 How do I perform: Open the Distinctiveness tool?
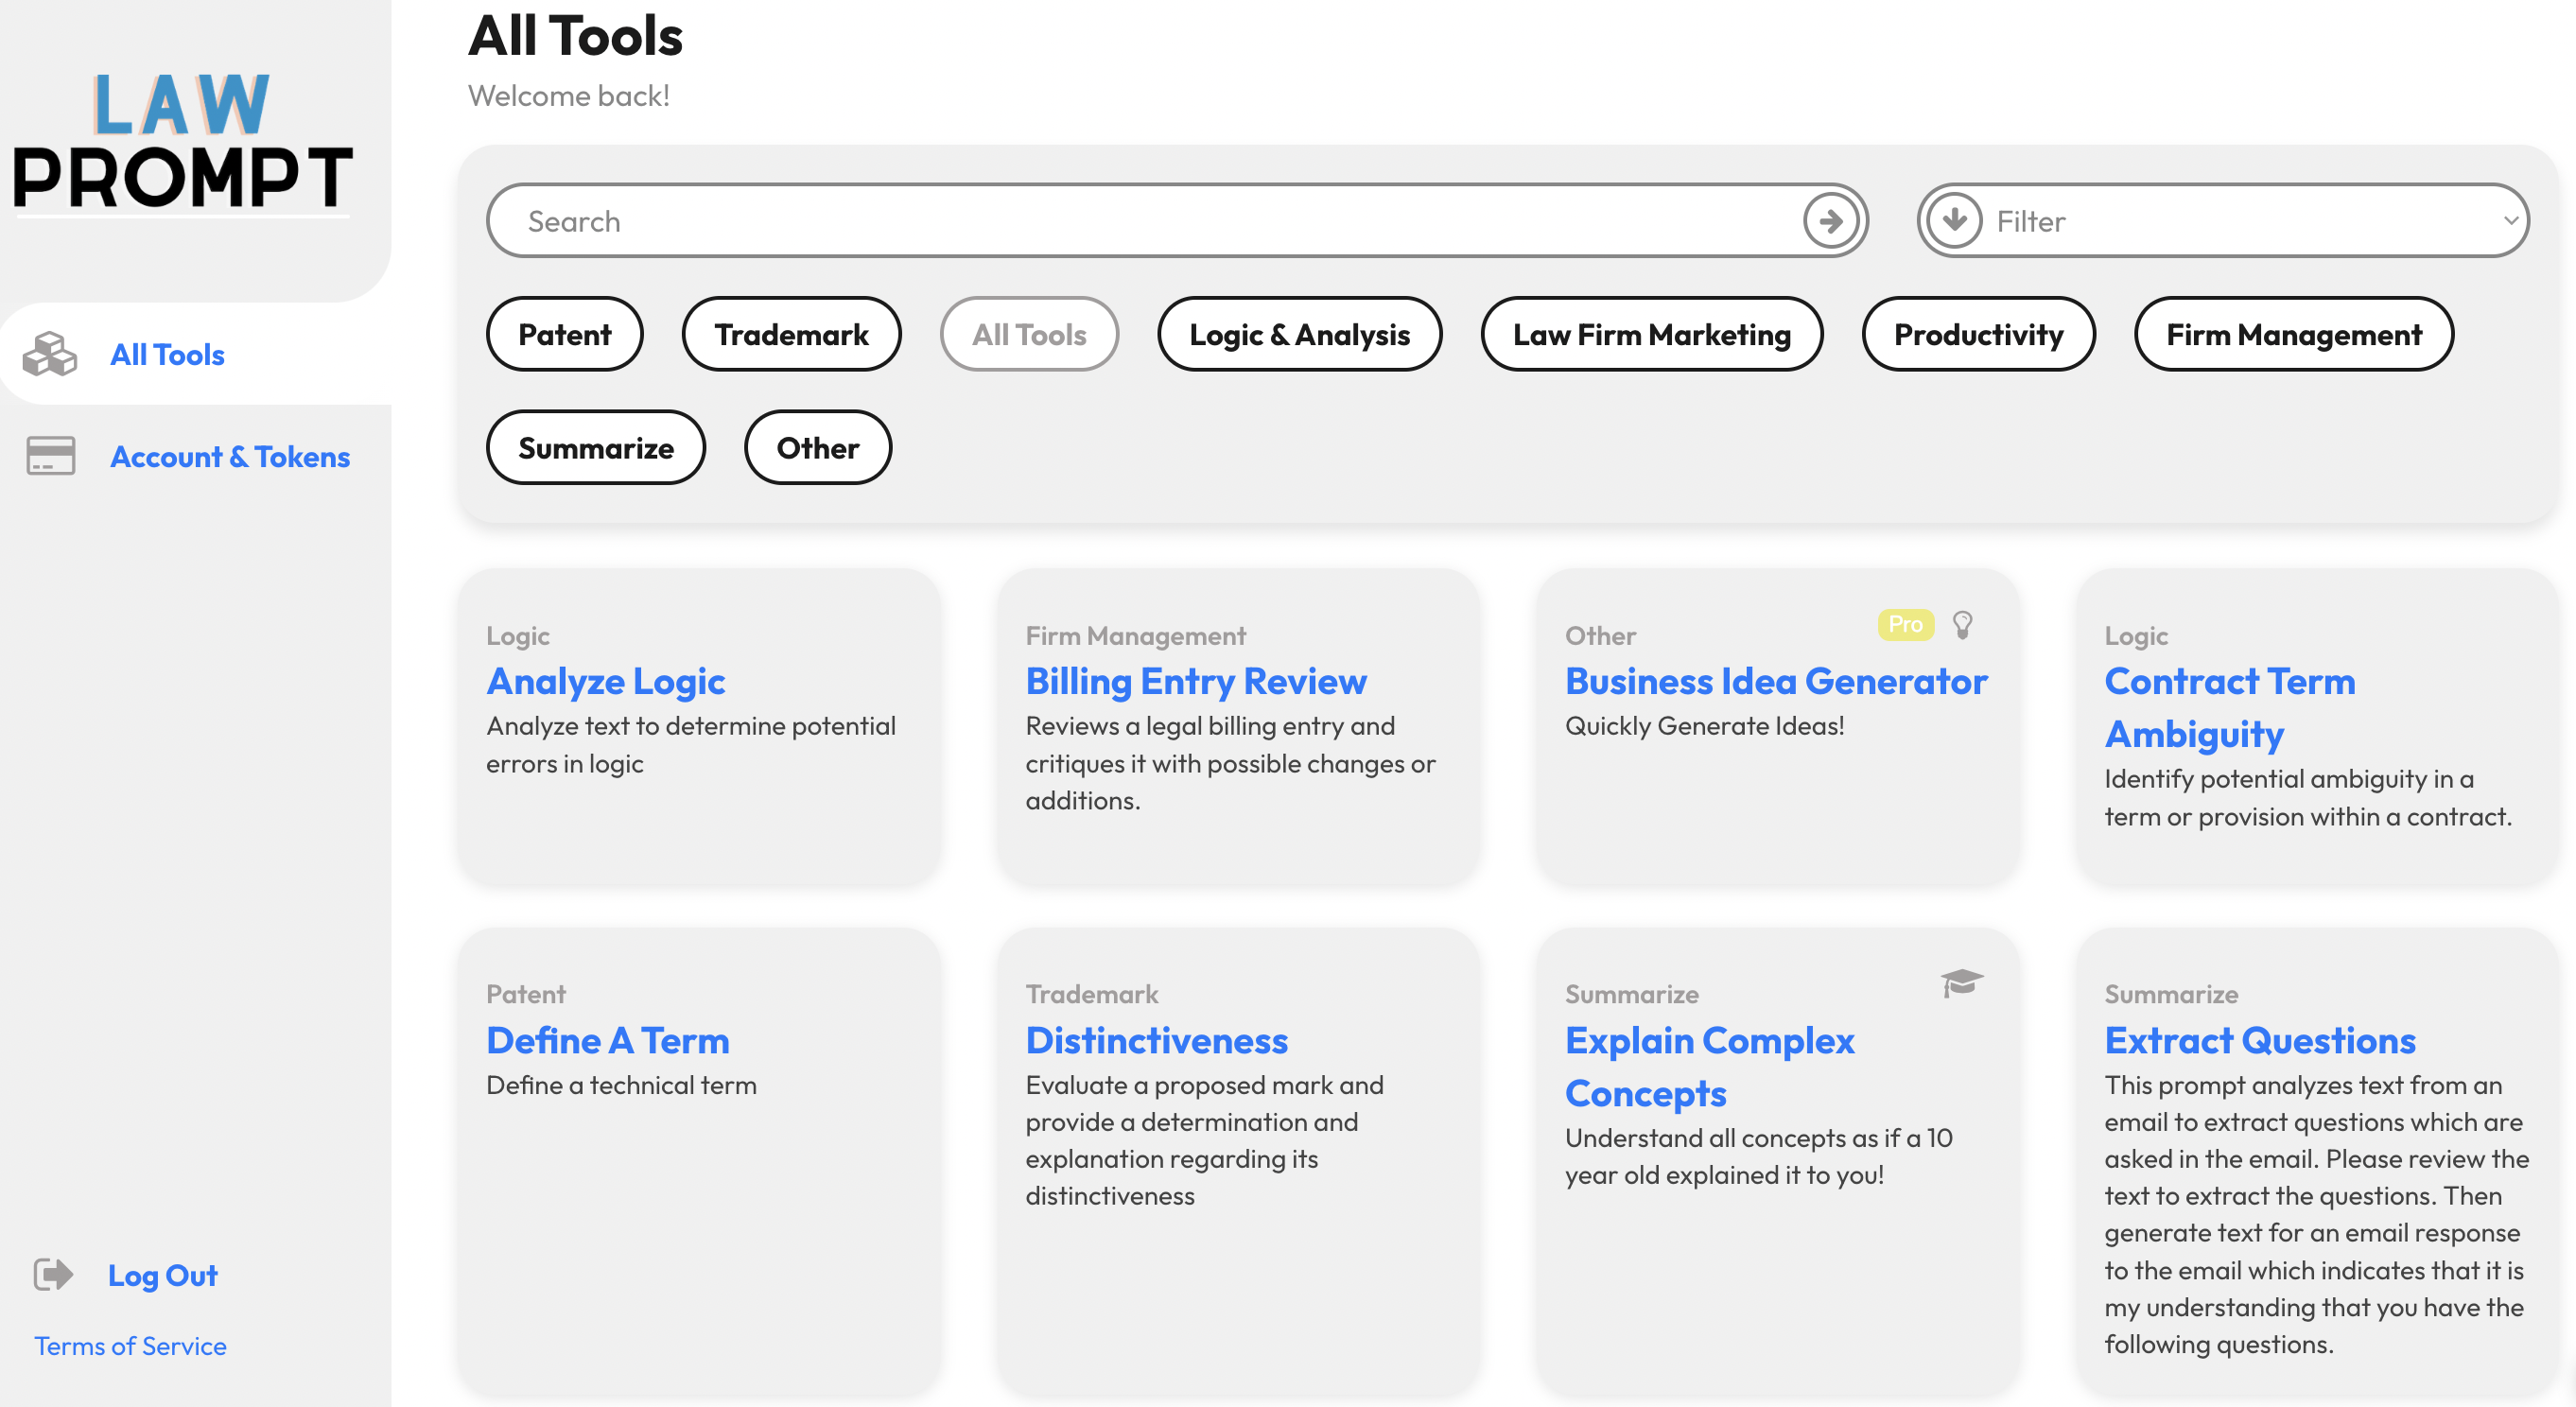click(1156, 1040)
